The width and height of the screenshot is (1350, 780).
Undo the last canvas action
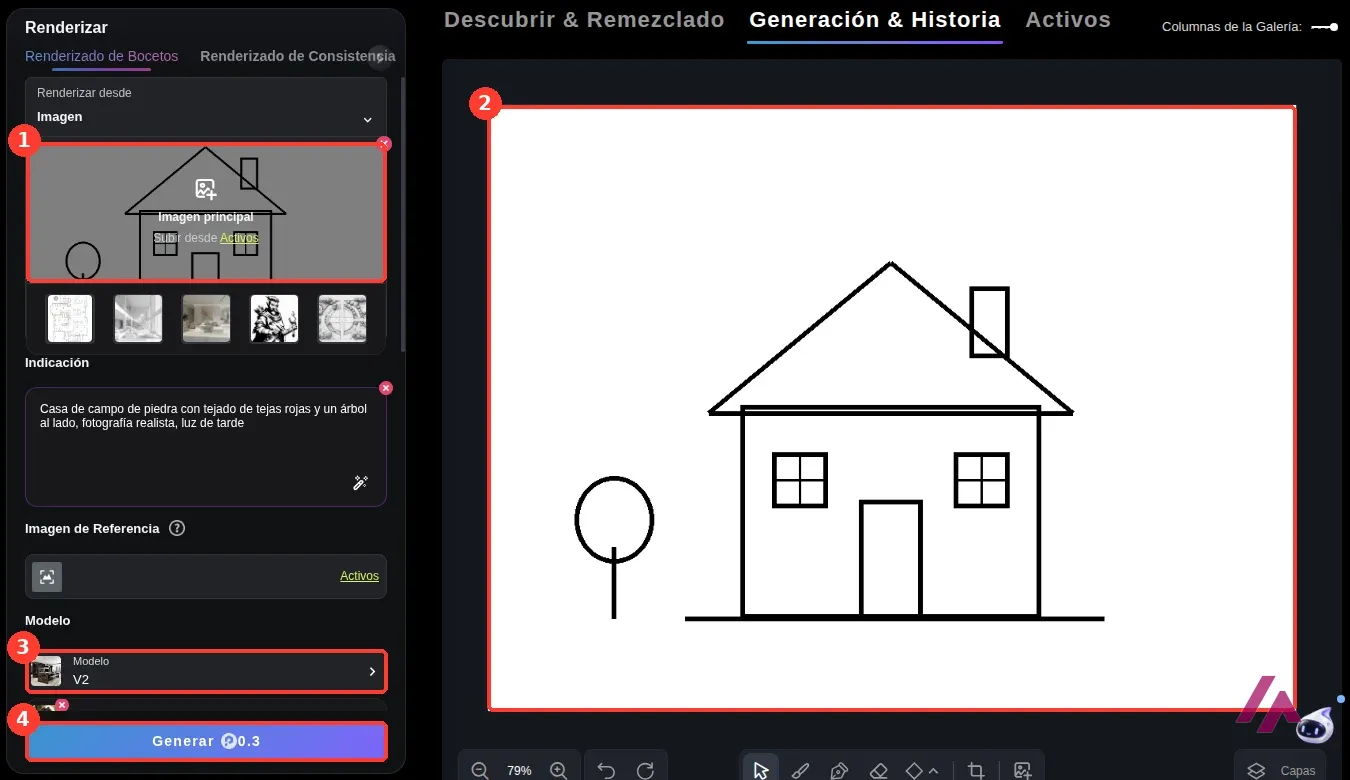606,770
